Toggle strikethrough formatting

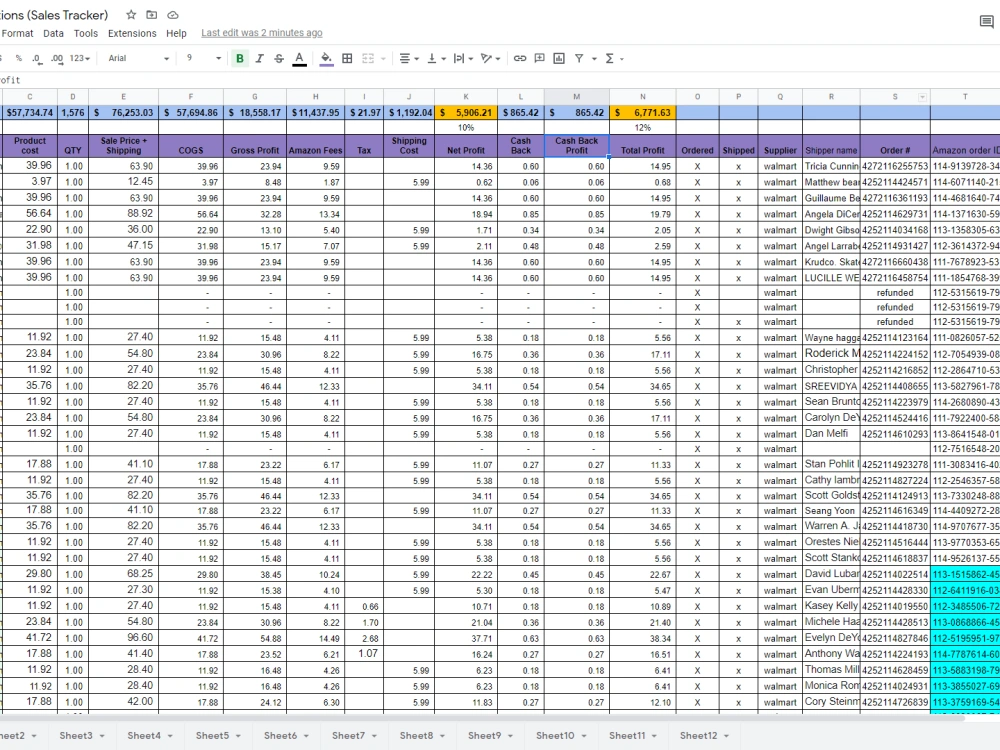click(279, 58)
